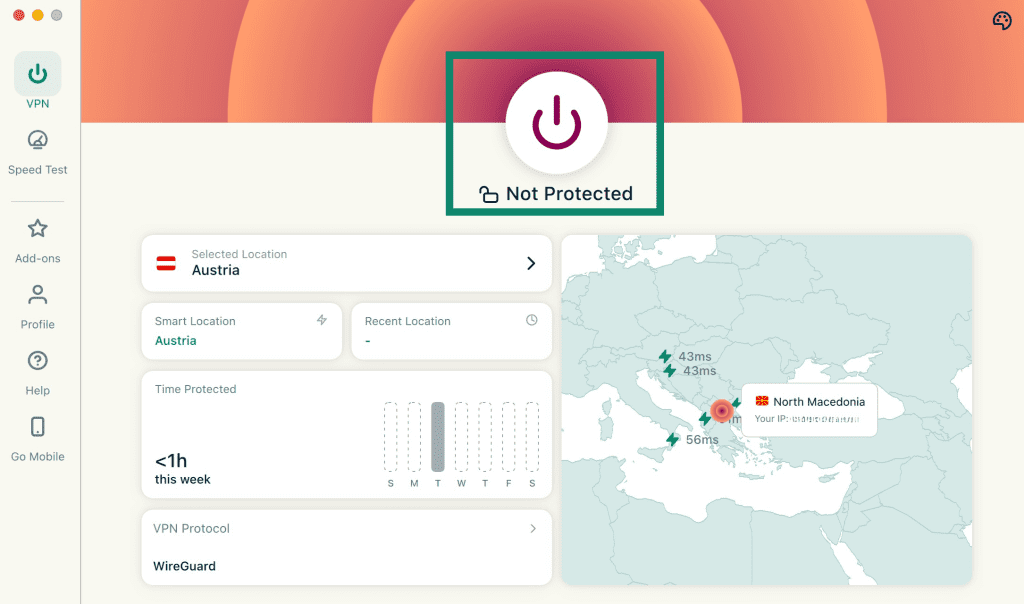Click the theme palette icon
The height and width of the screenshot is (604, 1024).
coord(1002,21)
